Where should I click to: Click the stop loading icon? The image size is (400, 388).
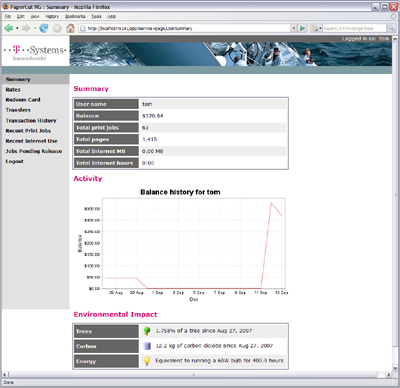pos(57,28)
